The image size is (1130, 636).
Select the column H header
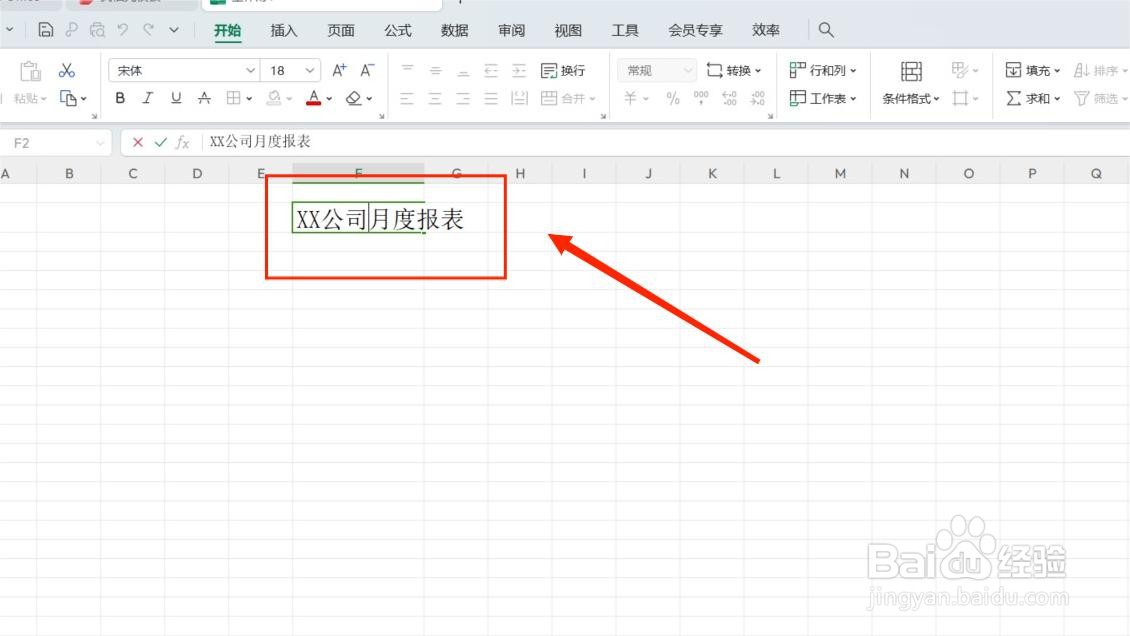pos(520,174)
